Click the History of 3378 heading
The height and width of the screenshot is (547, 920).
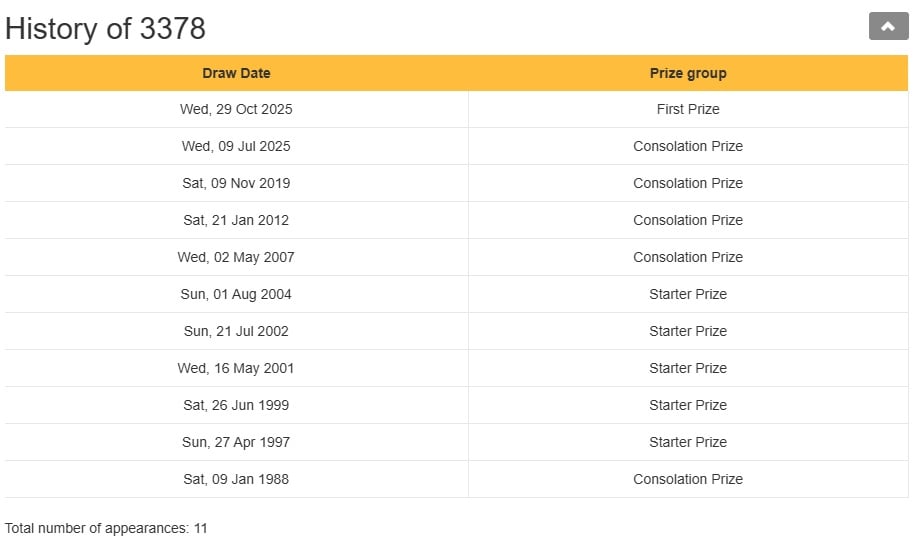[106, 29]
